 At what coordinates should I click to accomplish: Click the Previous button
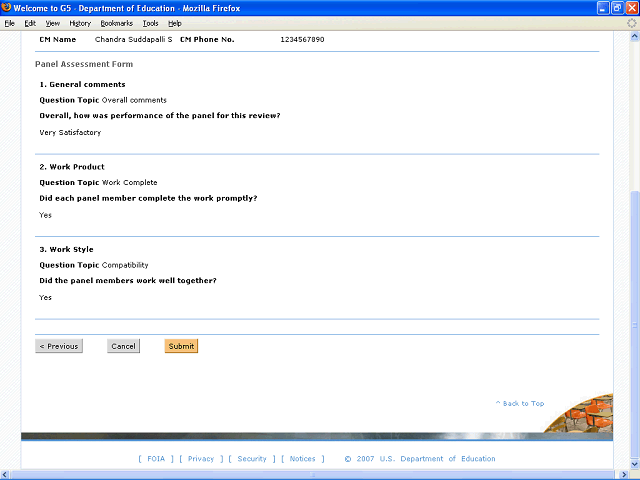coord(59,346)
